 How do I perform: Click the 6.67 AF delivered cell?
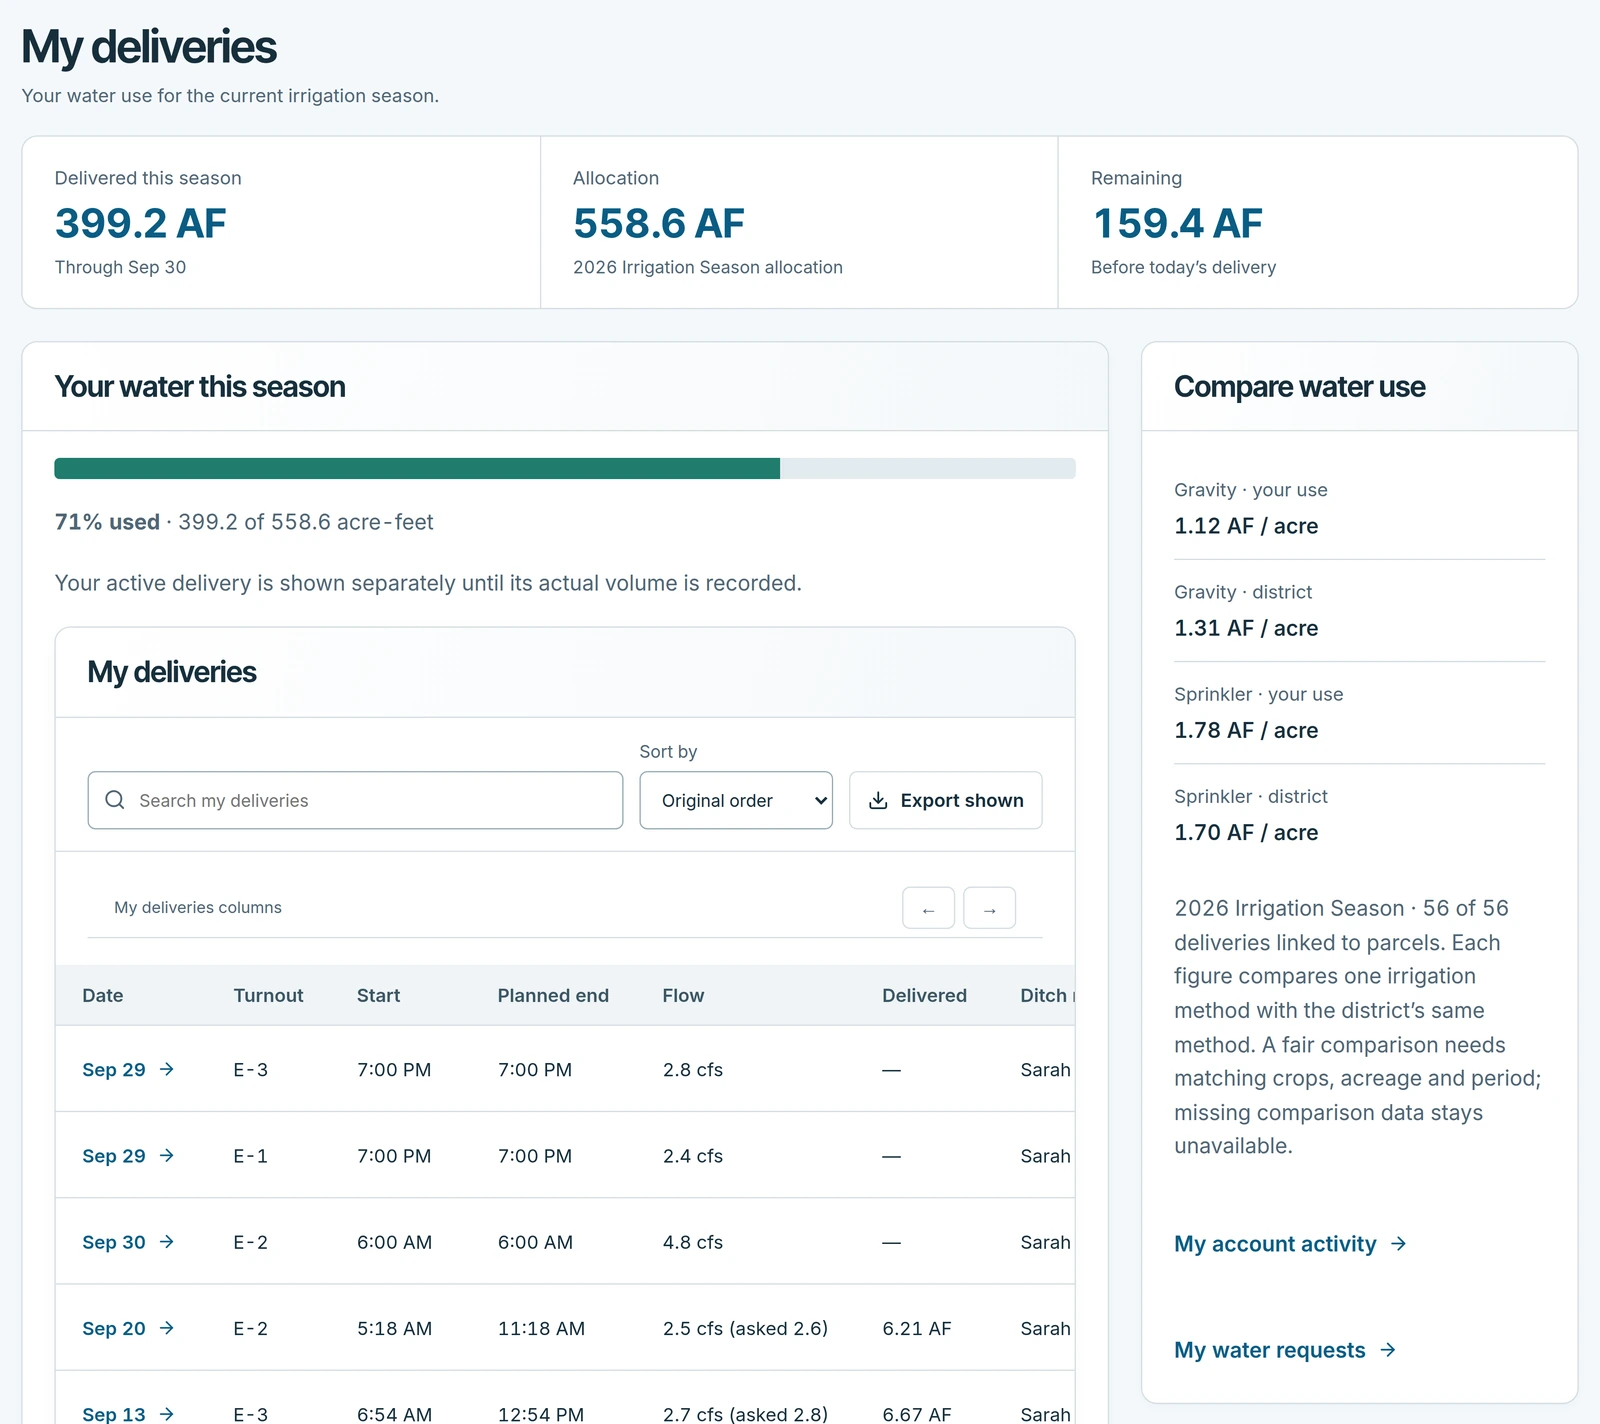coord(917,1414)
